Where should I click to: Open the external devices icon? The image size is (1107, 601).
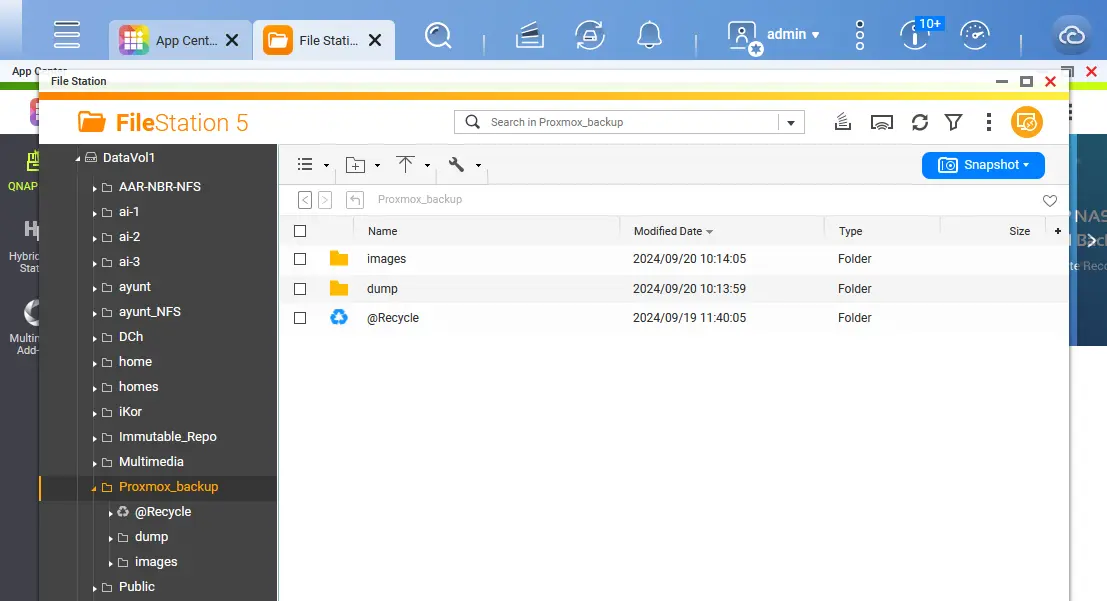coord(590,35)
